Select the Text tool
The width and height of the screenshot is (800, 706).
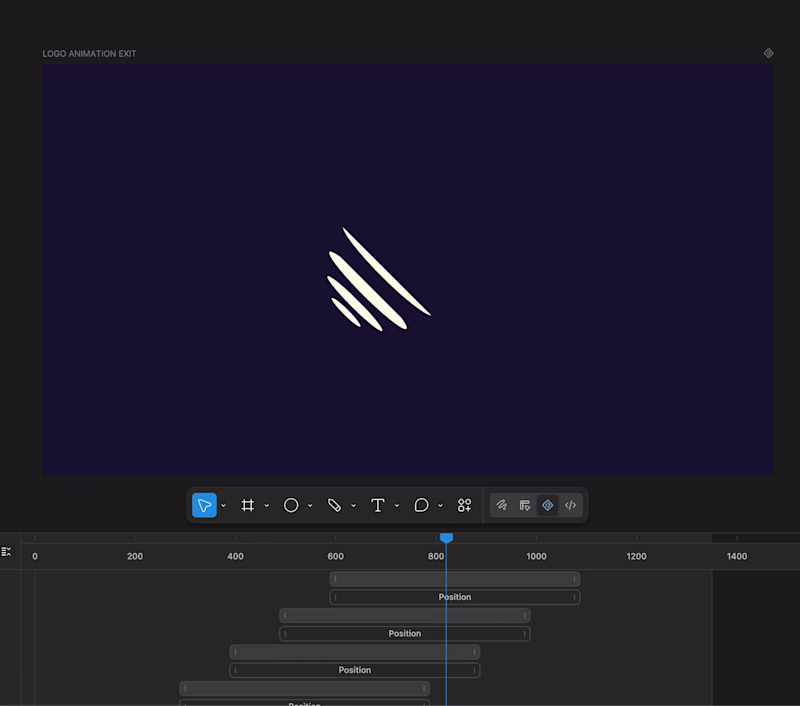pos(378,505)
